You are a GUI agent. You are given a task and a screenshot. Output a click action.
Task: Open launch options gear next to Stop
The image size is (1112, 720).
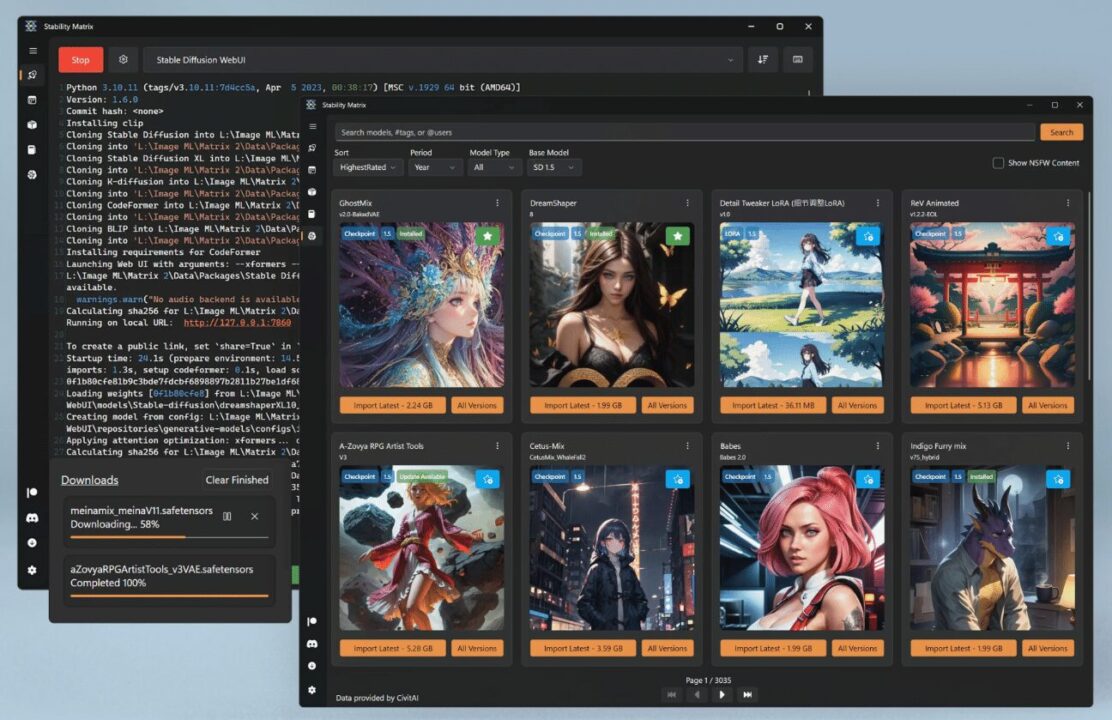(123, 60)
